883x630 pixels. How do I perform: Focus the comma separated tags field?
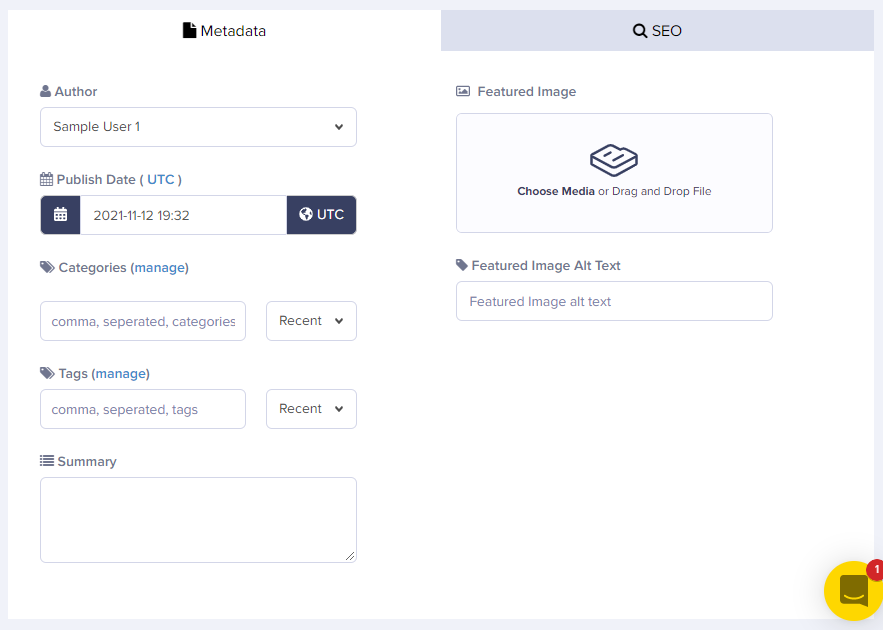pyautogui.click(x=143, y=409)
